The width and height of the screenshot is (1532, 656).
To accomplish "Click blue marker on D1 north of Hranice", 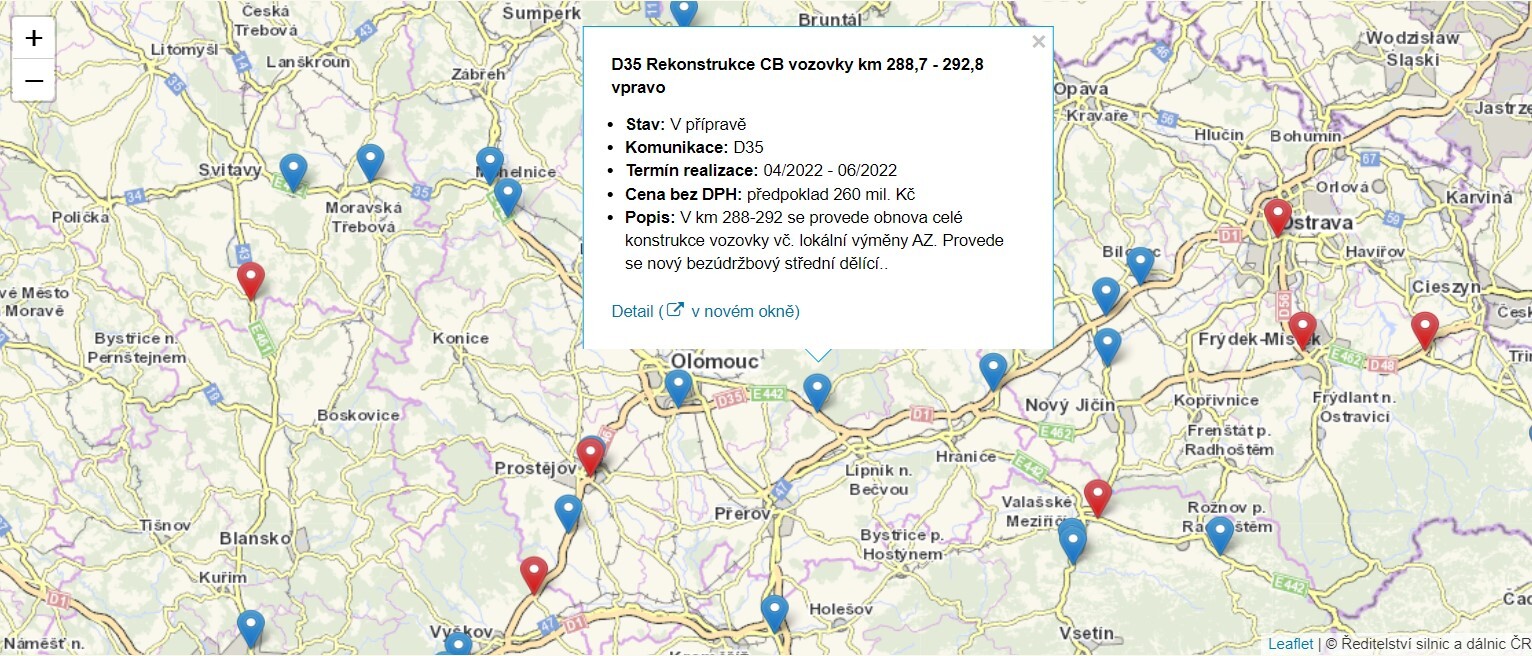I will click(993, 372).
